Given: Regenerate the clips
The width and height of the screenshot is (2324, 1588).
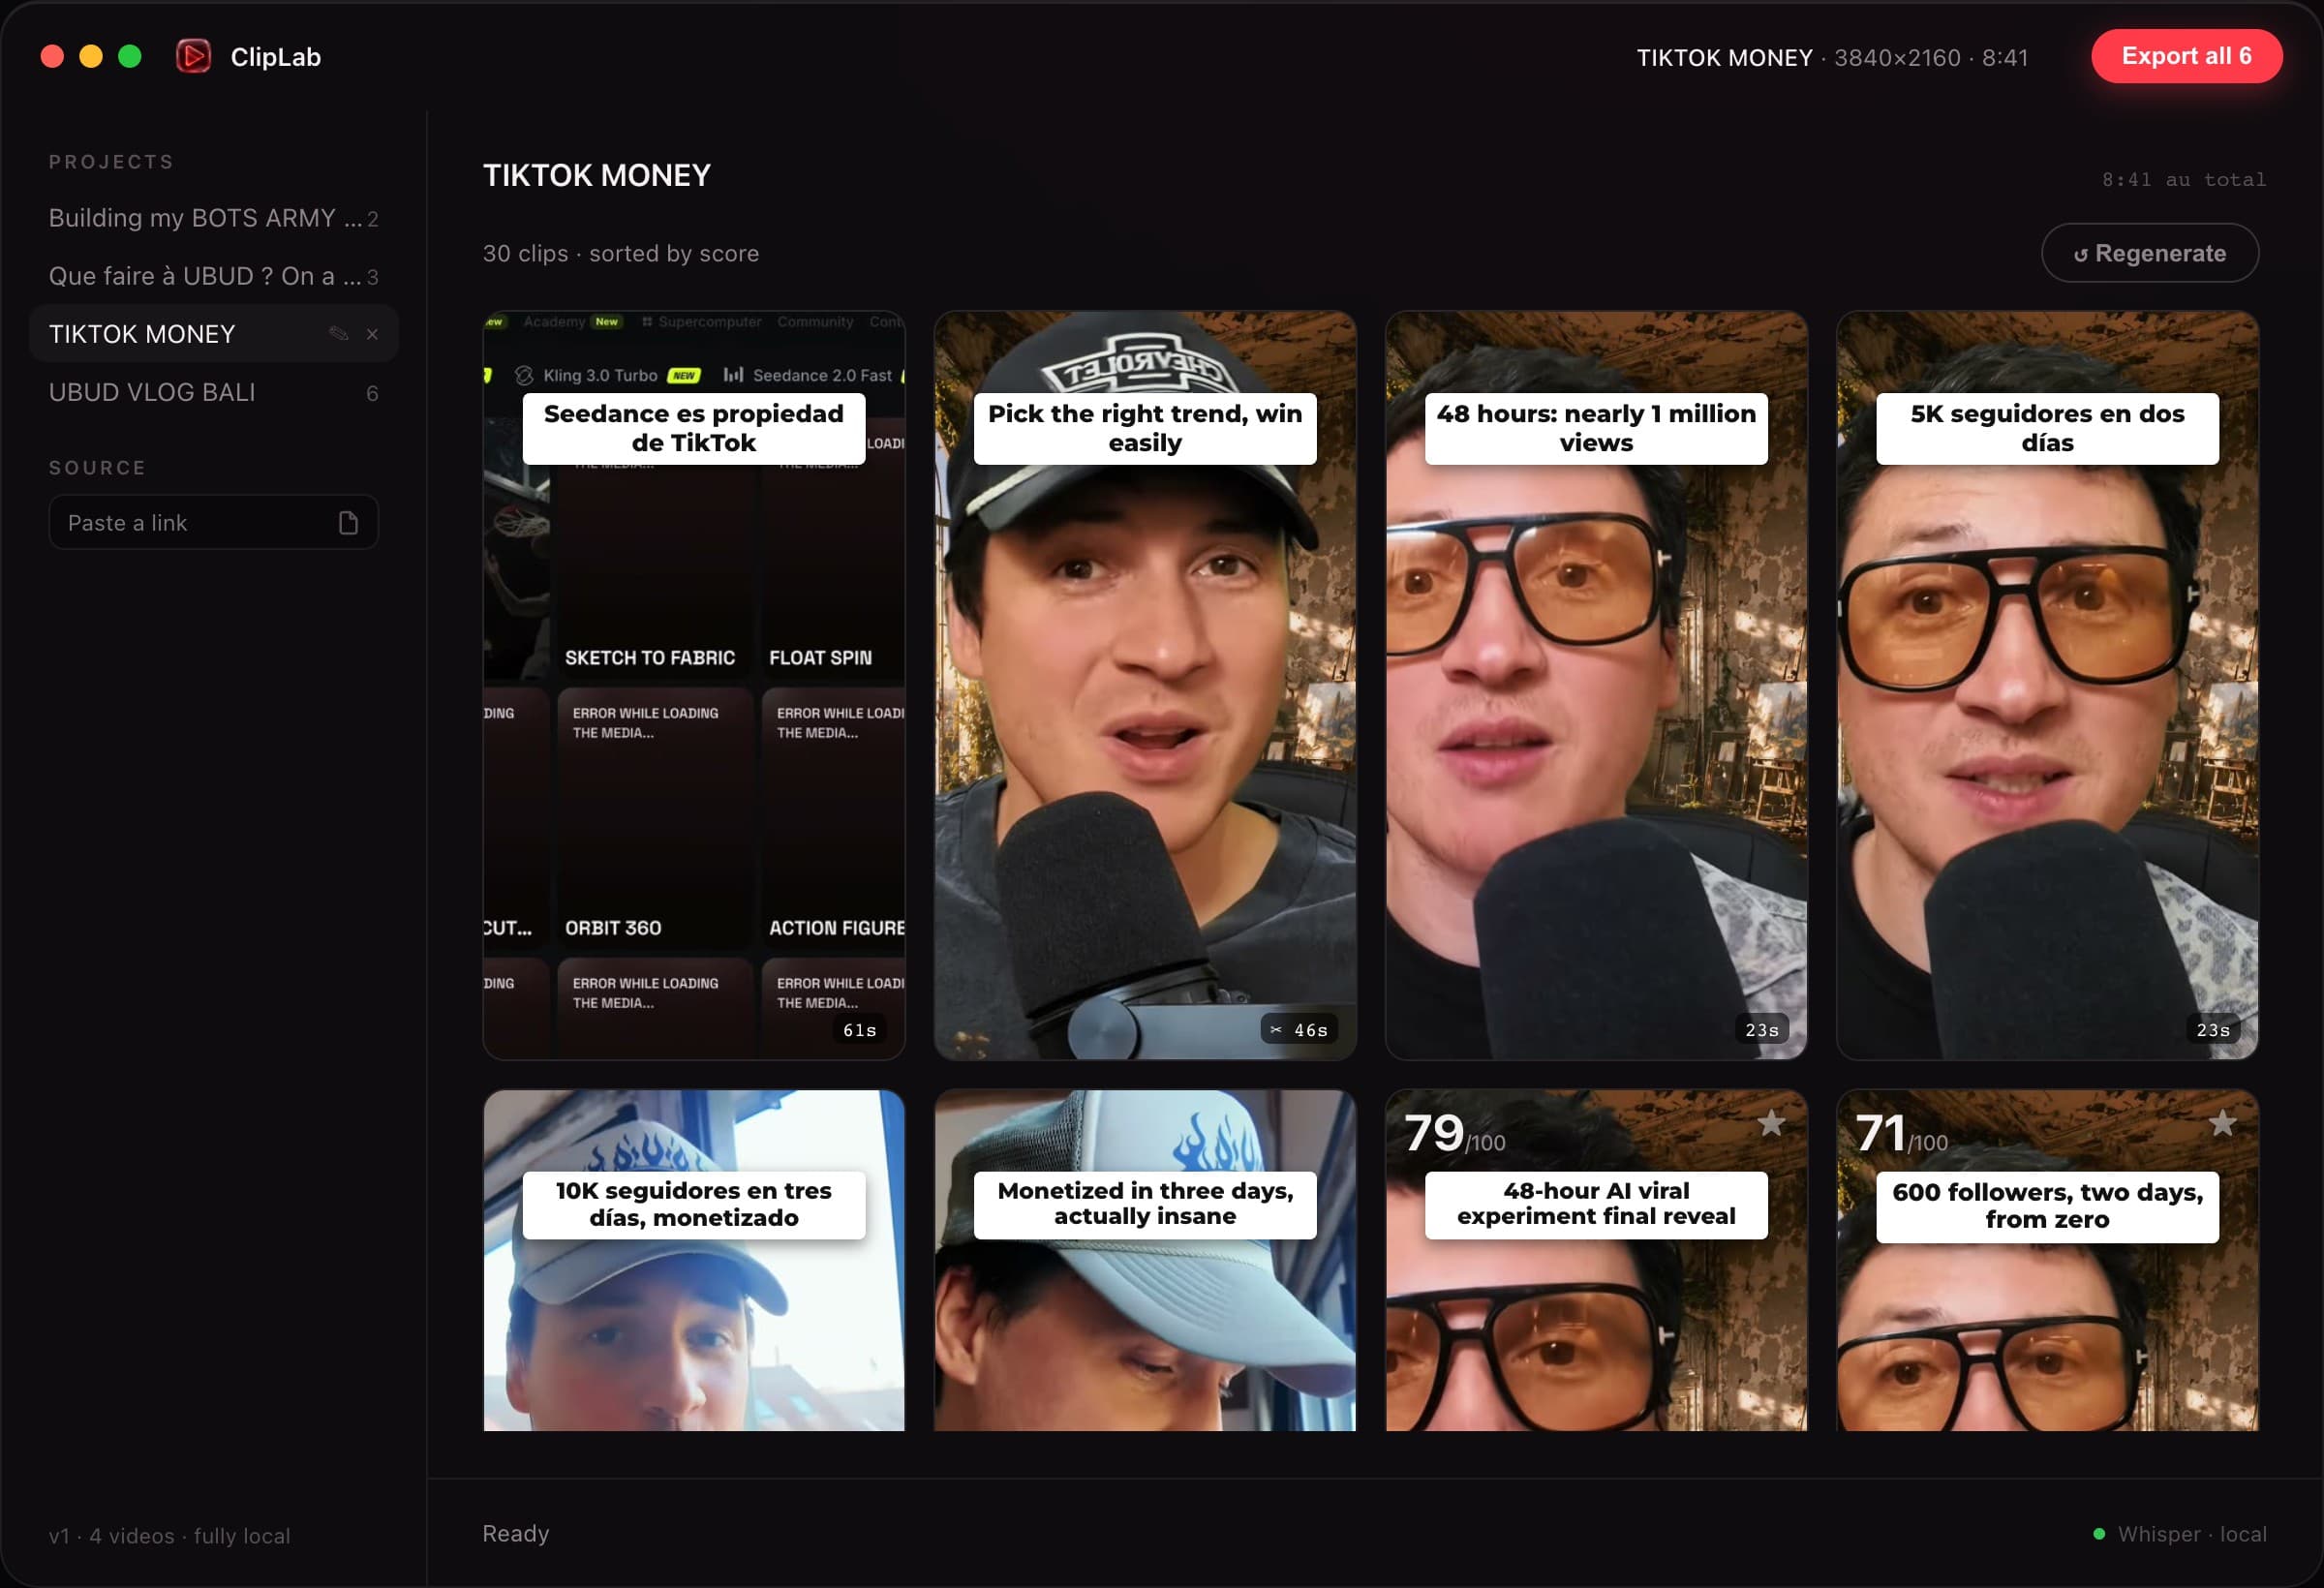Looking at the screenshot, I should pyautogui.click(x=2149, y=253).
